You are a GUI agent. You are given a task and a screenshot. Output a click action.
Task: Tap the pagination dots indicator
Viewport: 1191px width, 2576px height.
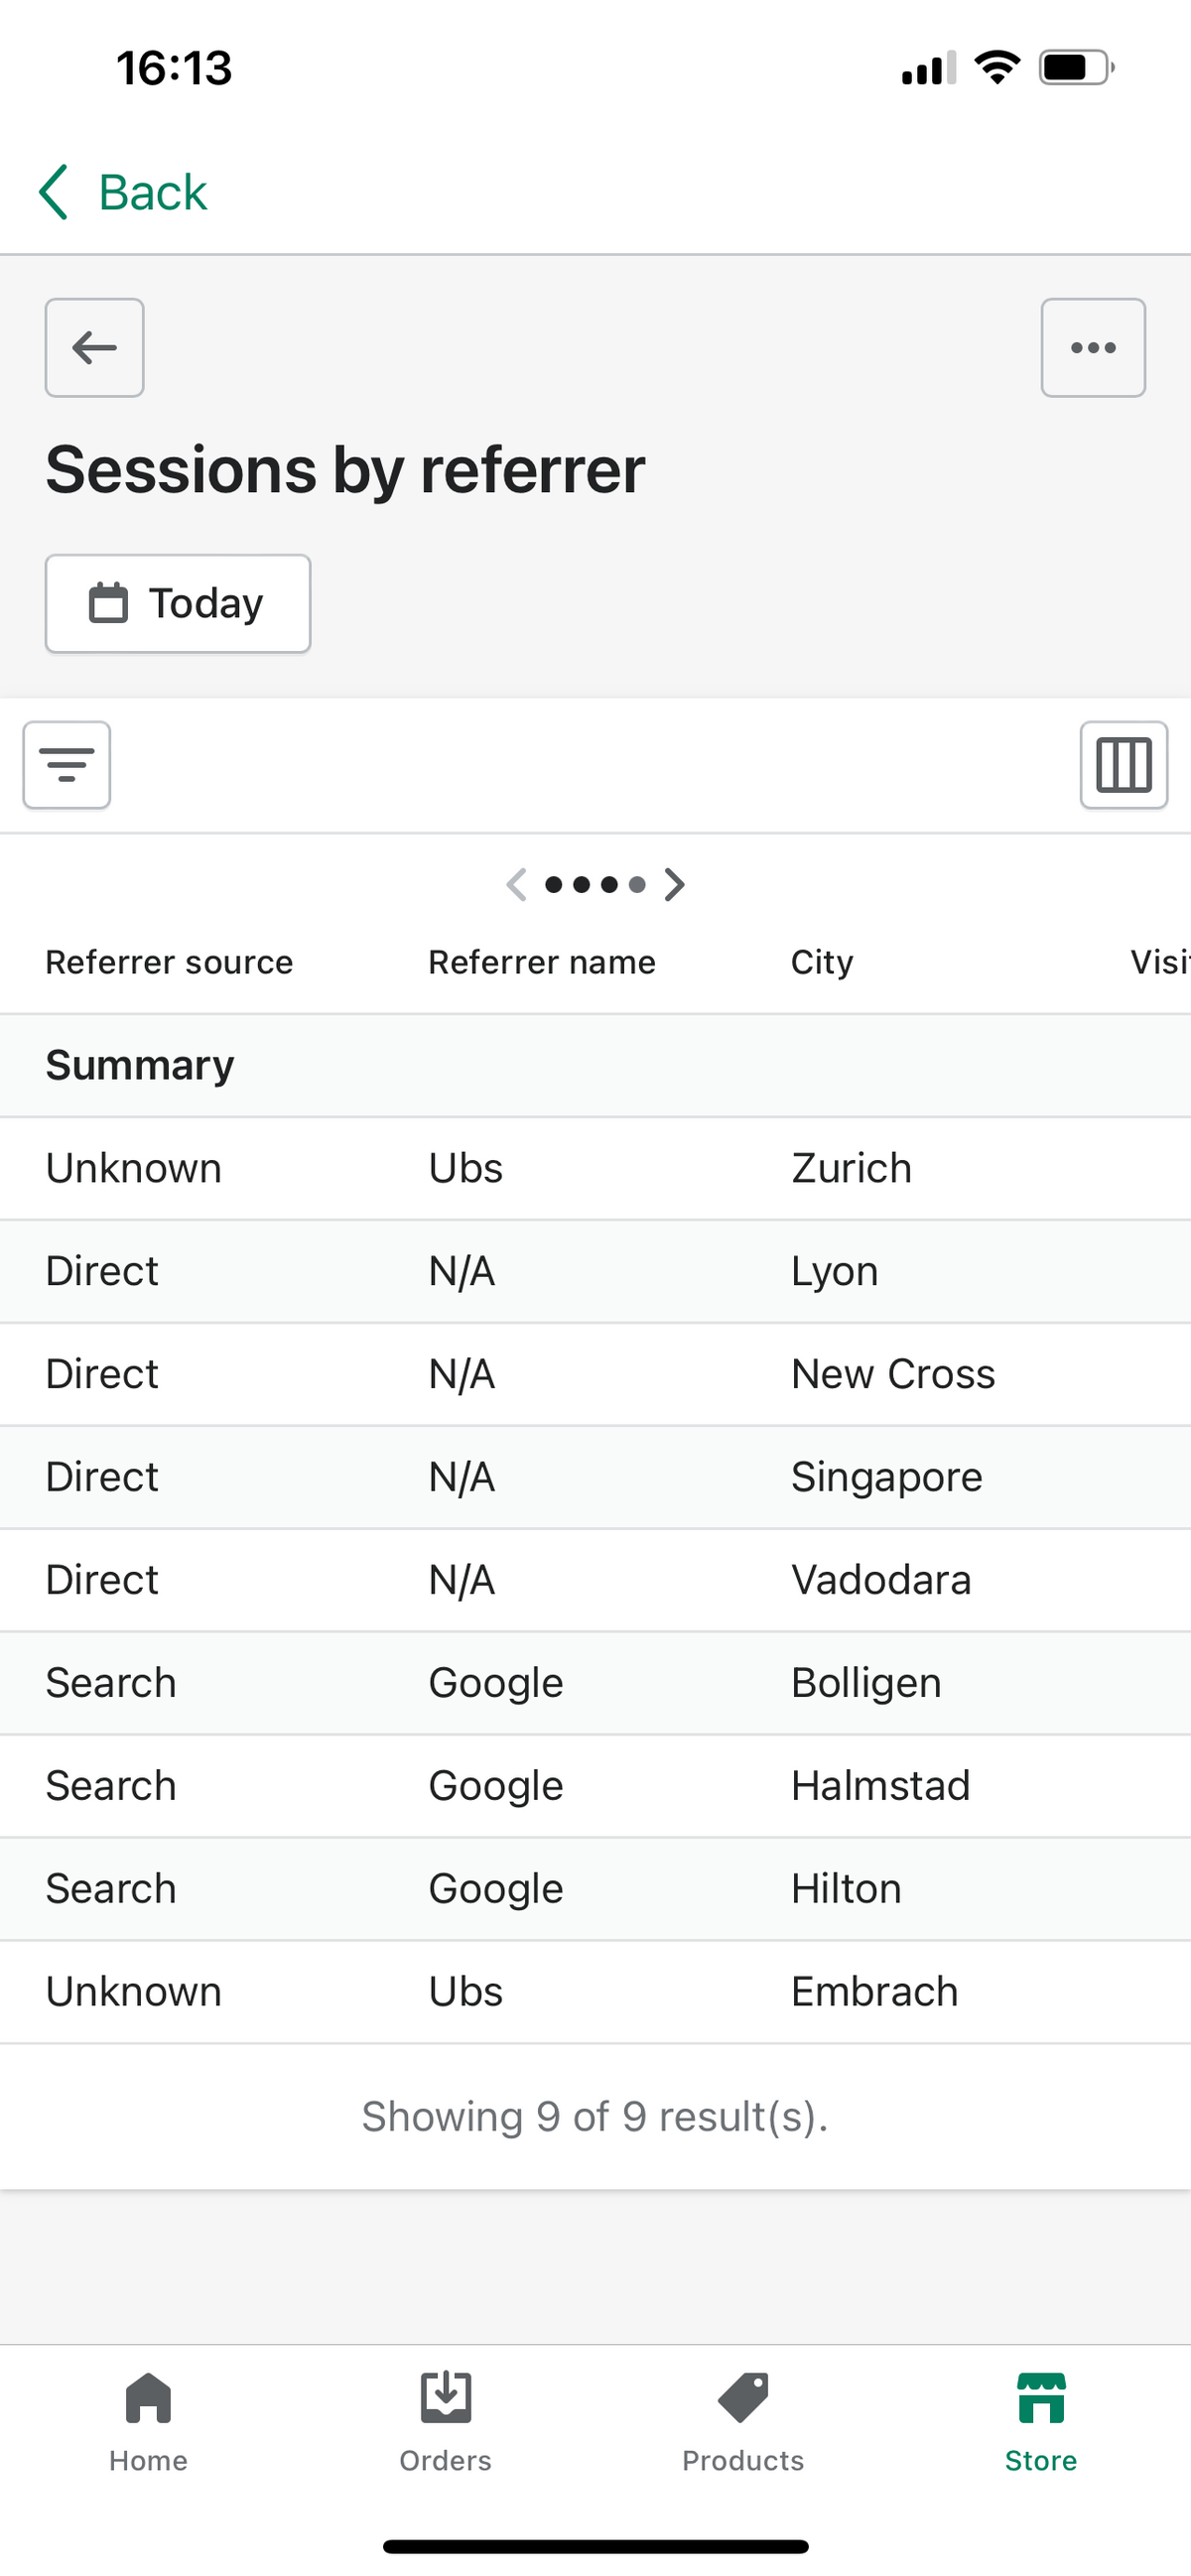[x=595, y=884]
